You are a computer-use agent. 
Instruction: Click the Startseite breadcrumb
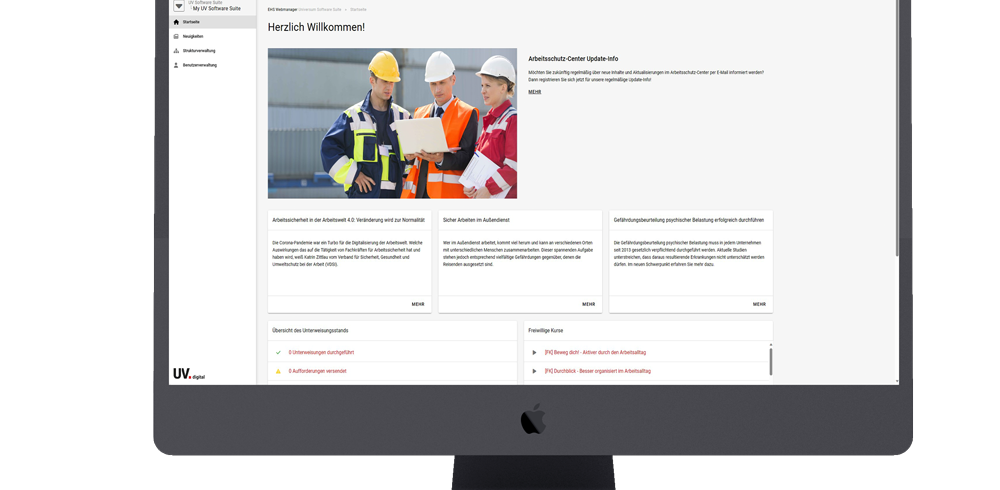358,10
